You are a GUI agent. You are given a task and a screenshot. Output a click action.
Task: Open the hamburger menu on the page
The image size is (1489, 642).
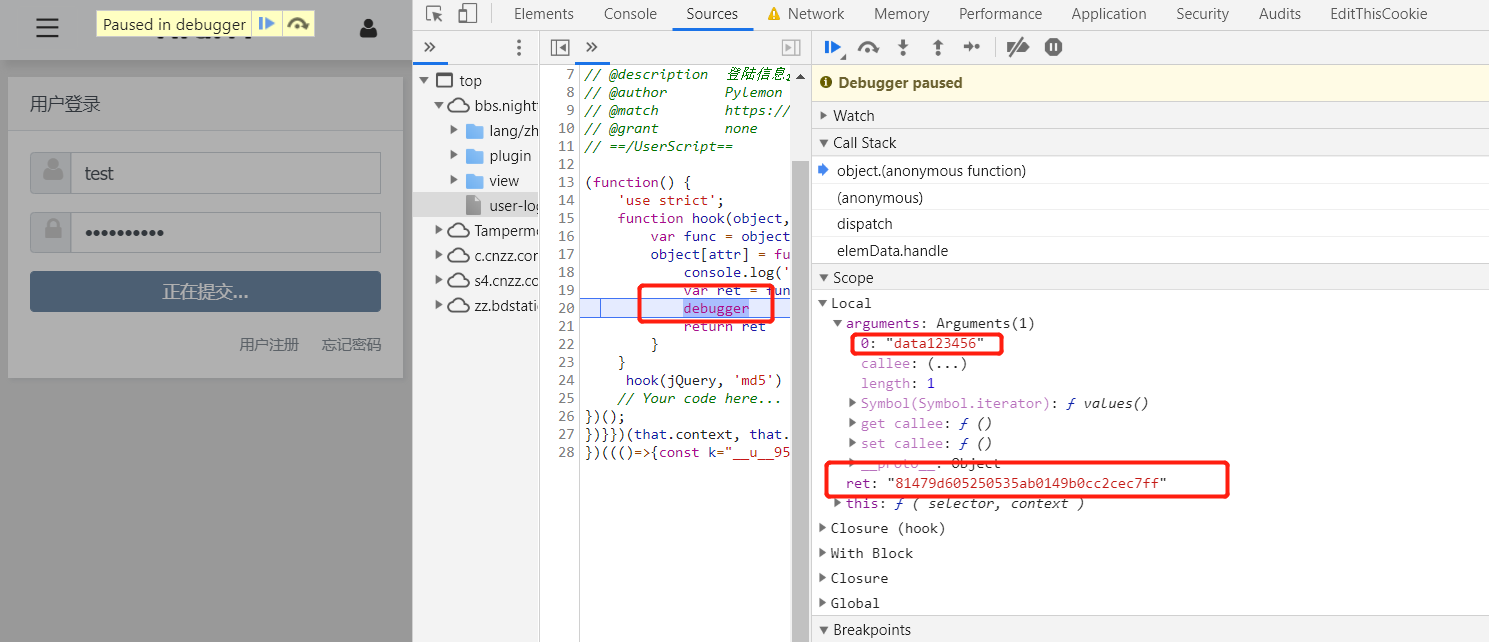point(47,28)
